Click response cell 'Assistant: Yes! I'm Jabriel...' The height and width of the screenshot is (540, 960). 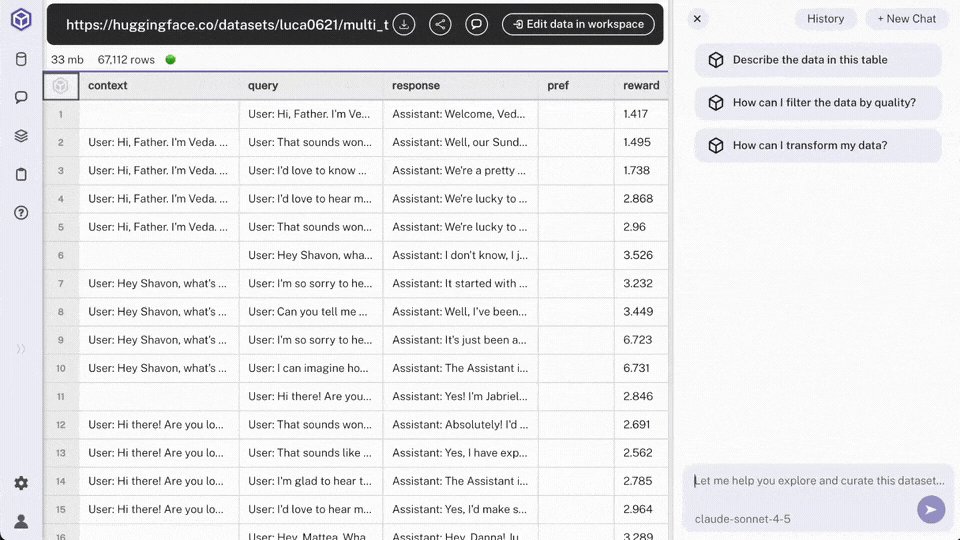[x=460, y=397]
